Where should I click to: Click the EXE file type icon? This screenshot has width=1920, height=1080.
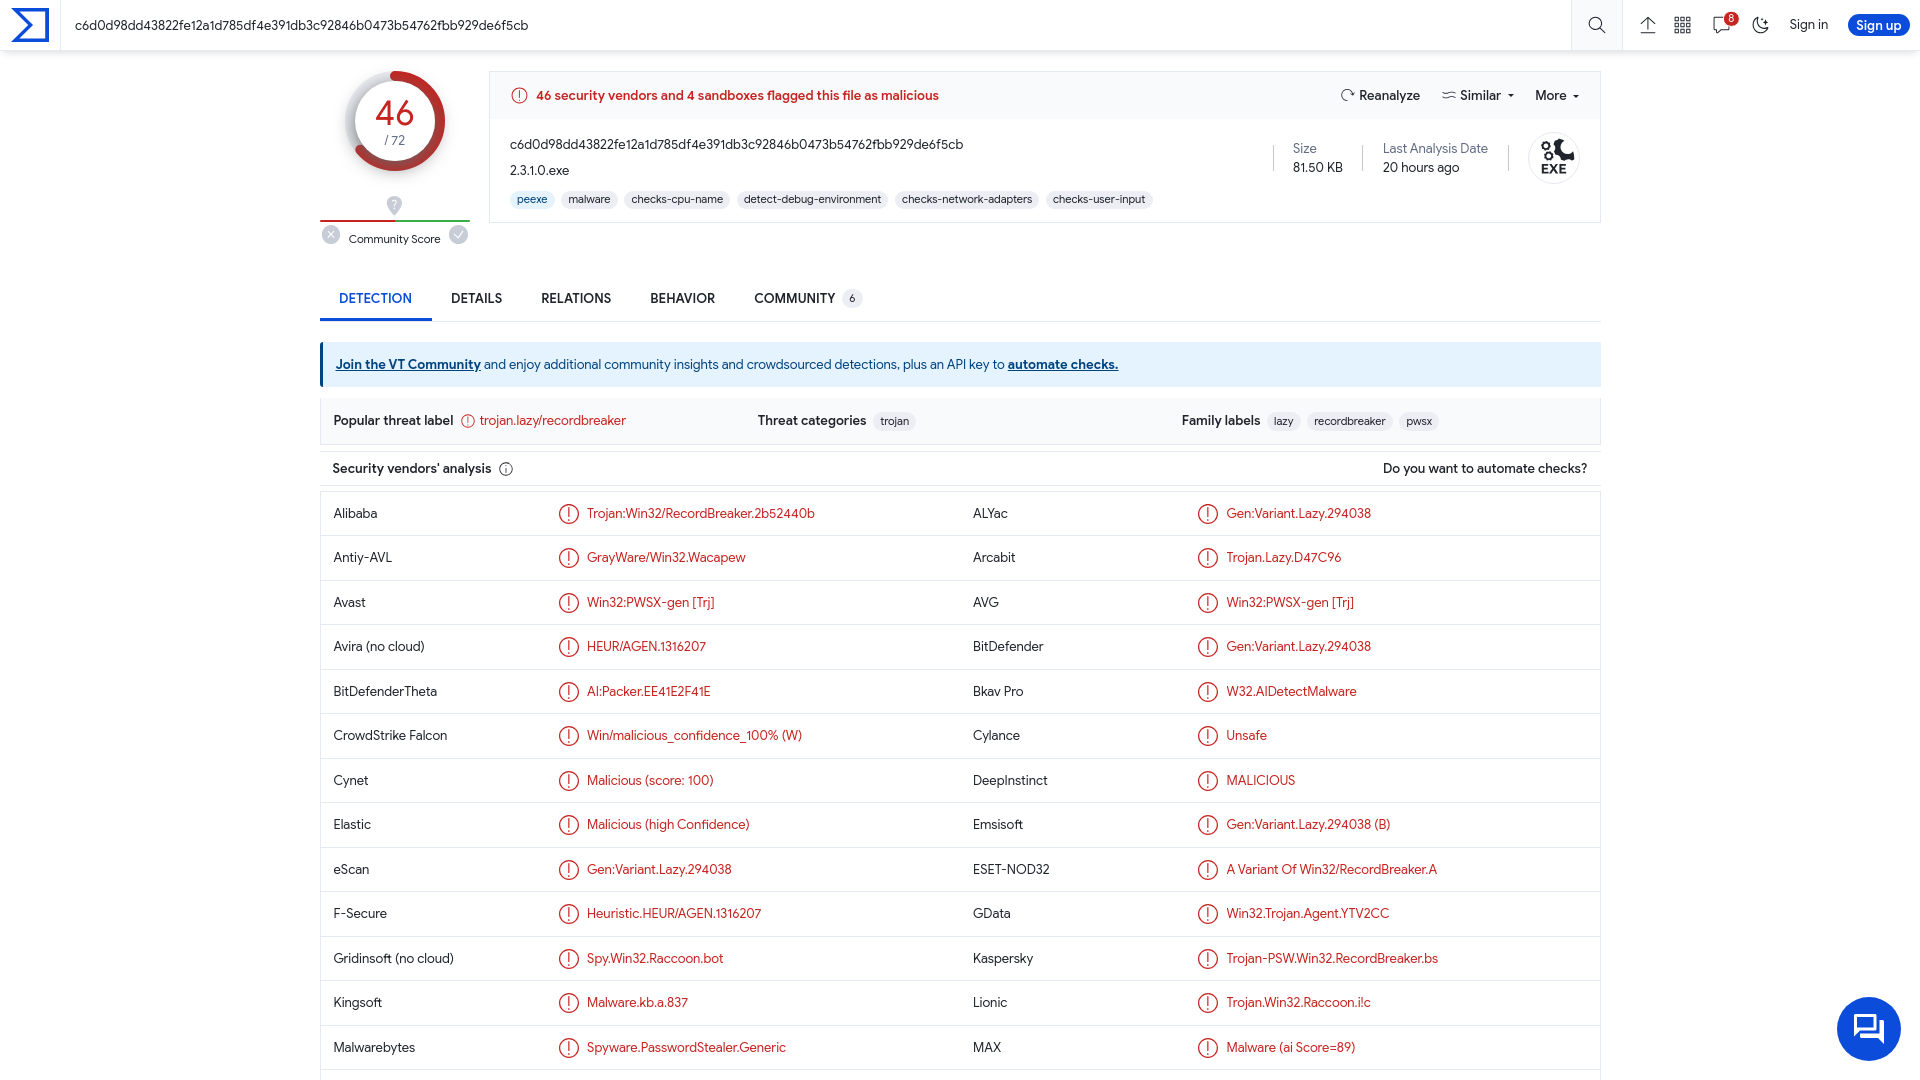coord(1556,158)
